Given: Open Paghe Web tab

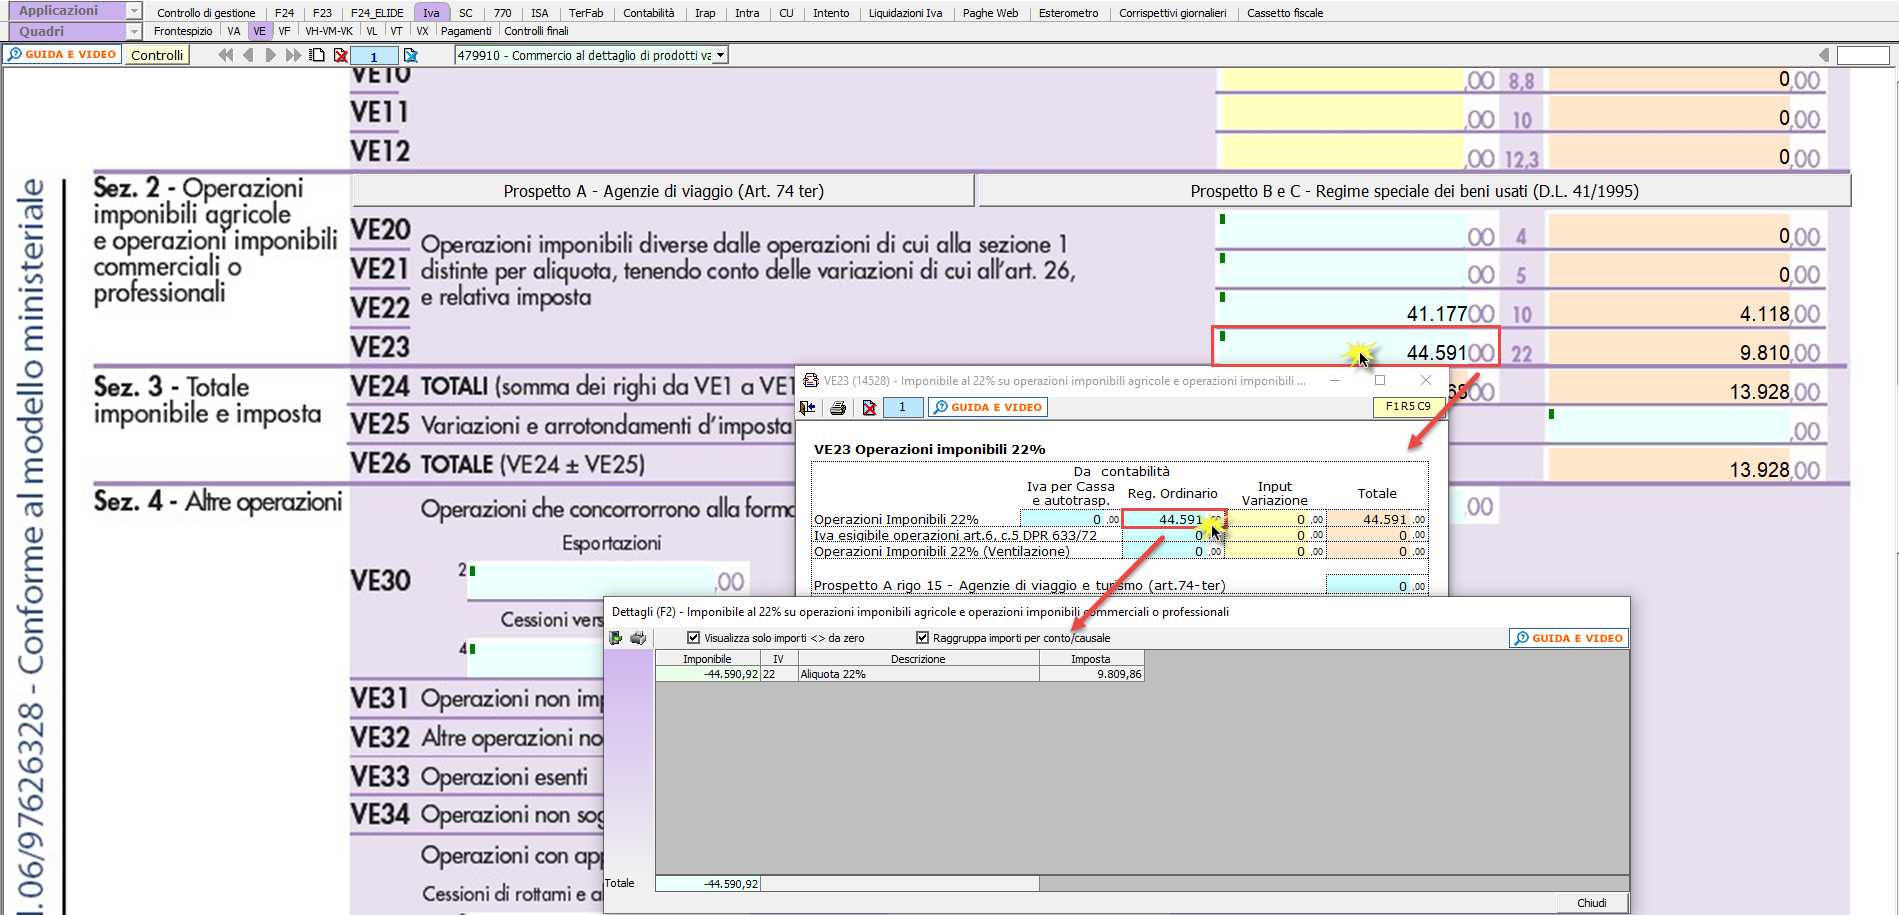Looking at the screenshot, I should click(990, 13).
